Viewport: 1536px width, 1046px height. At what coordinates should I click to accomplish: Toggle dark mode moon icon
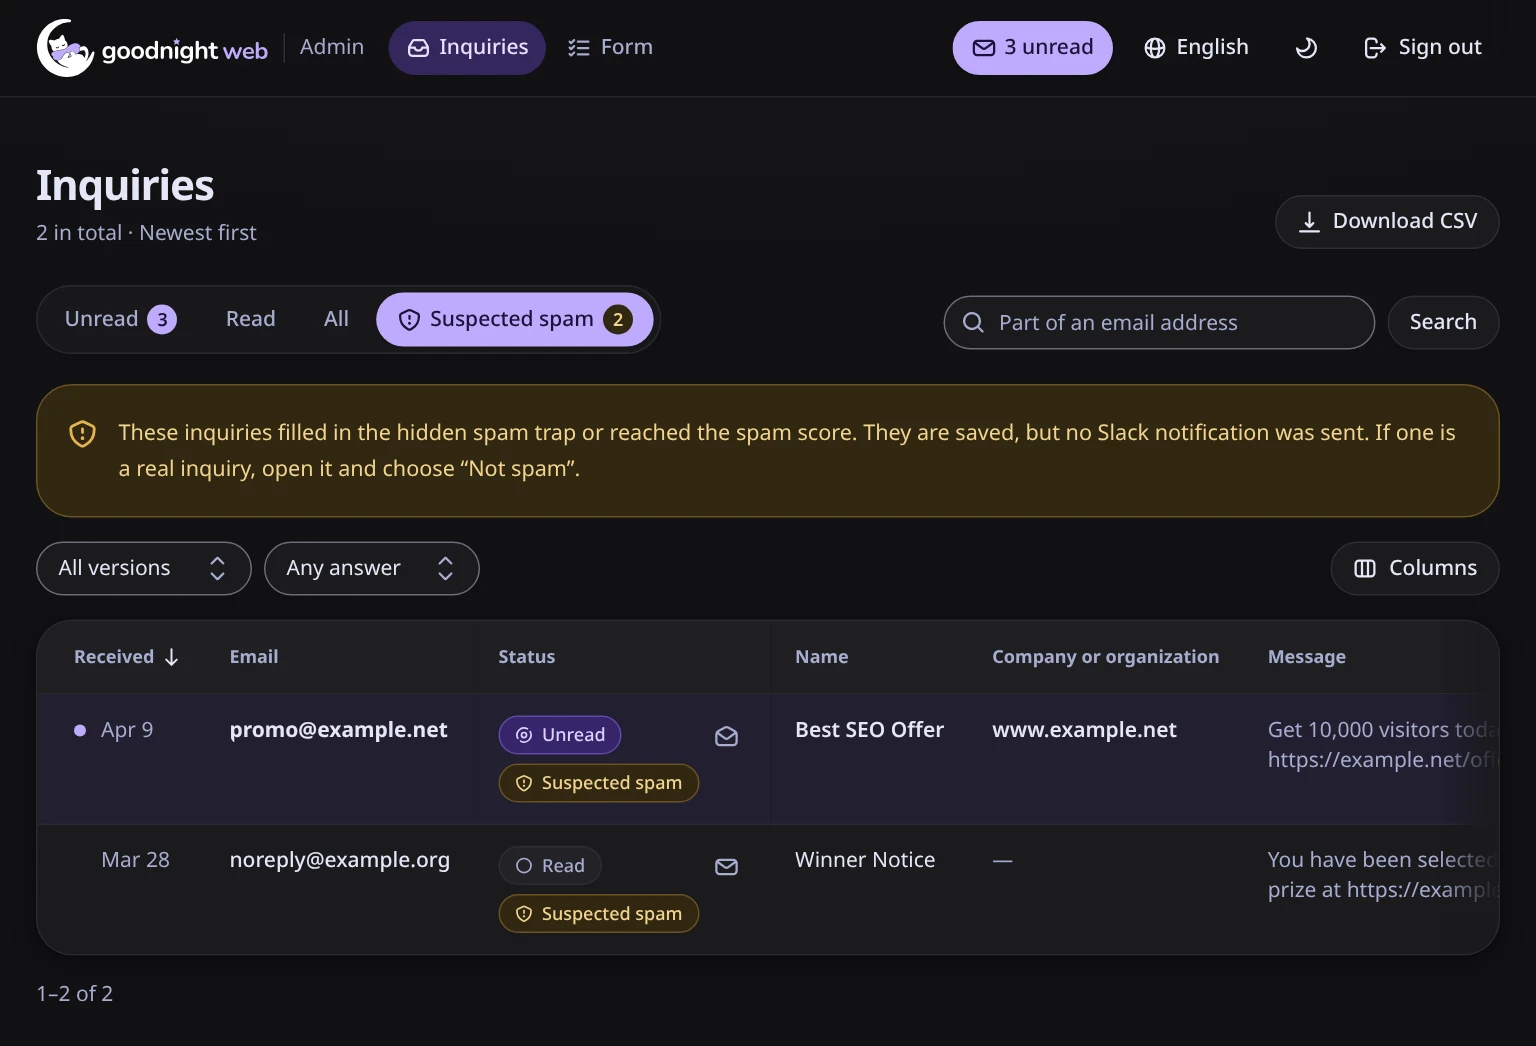pos(1306,48)
